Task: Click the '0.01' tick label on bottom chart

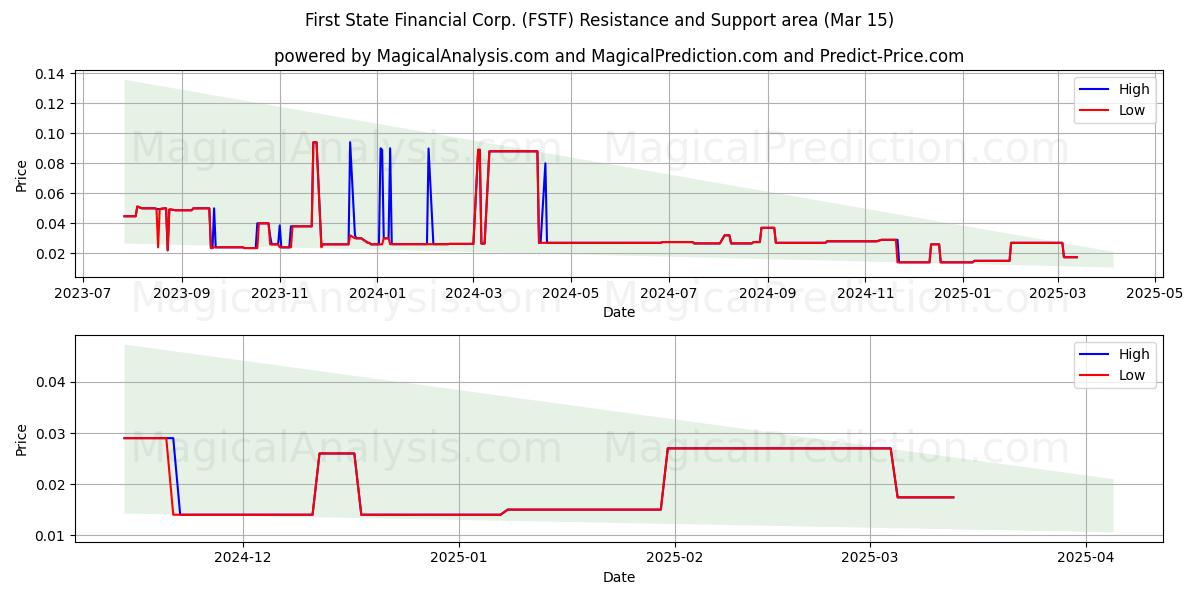Action: tap(51, 536)
